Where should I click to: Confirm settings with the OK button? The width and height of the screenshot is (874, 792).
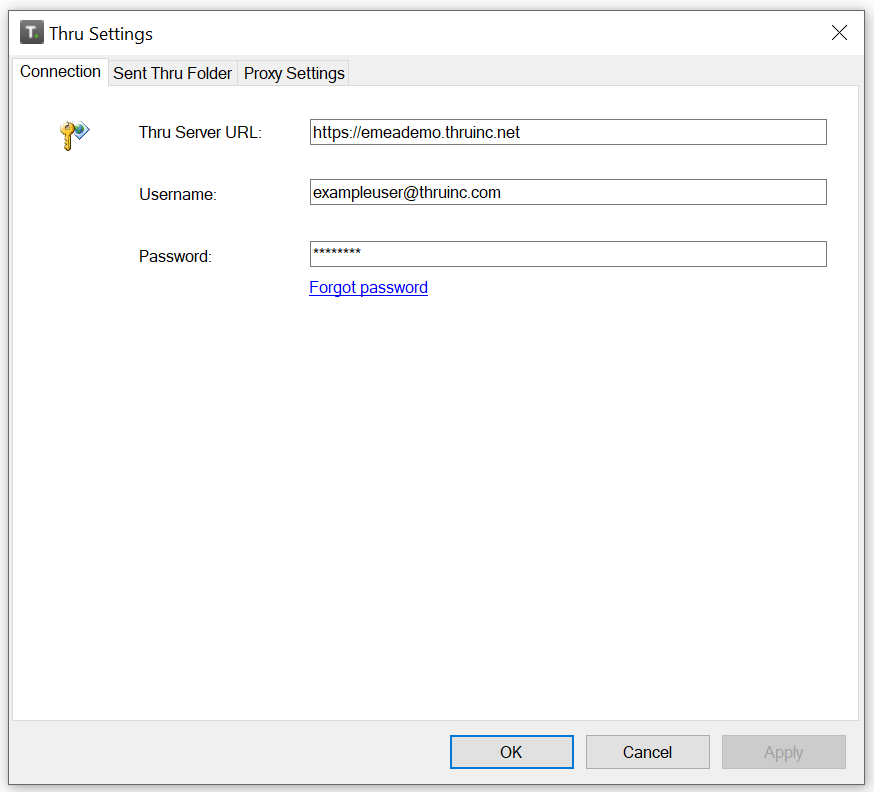pyautogui.click(x=512, y=752)
